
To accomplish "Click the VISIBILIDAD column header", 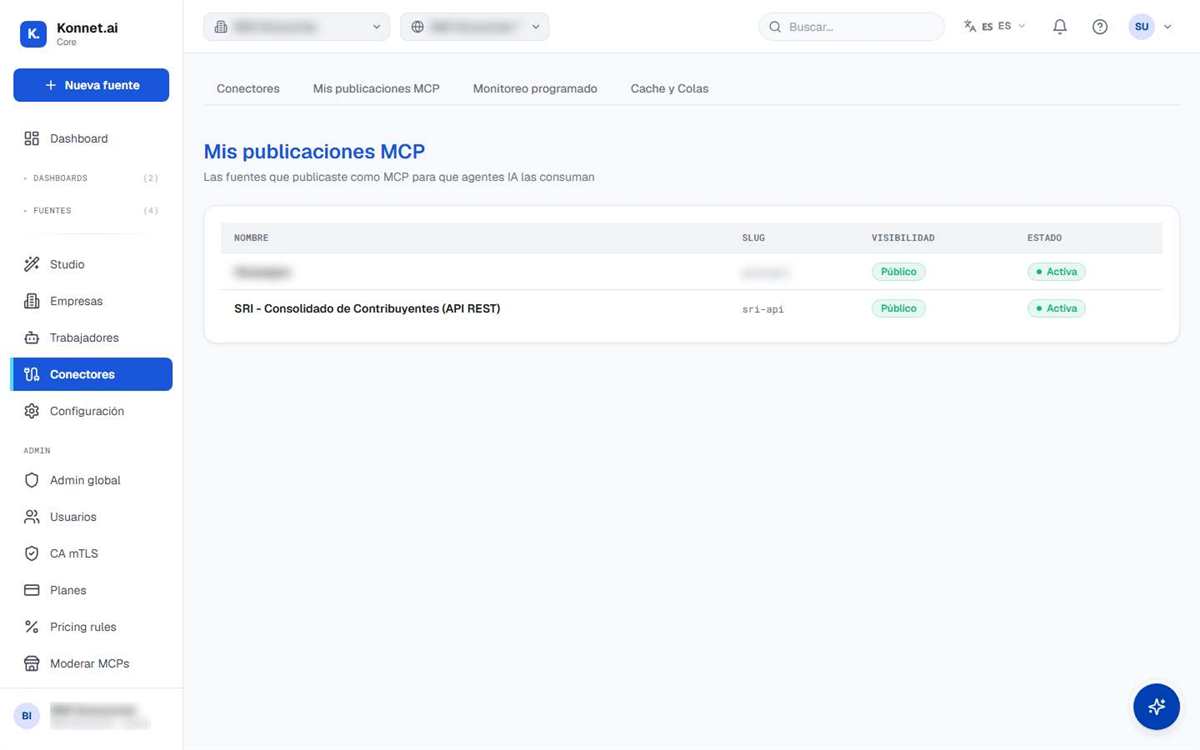I will click(903, 238).
